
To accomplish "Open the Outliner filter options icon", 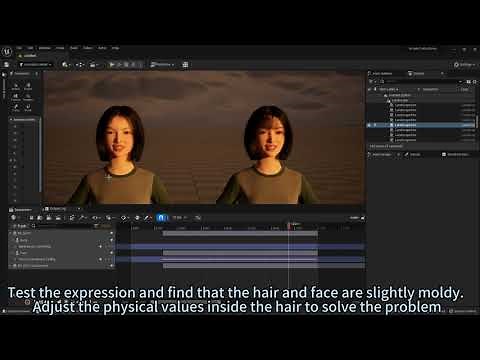I will click(371, 81).
